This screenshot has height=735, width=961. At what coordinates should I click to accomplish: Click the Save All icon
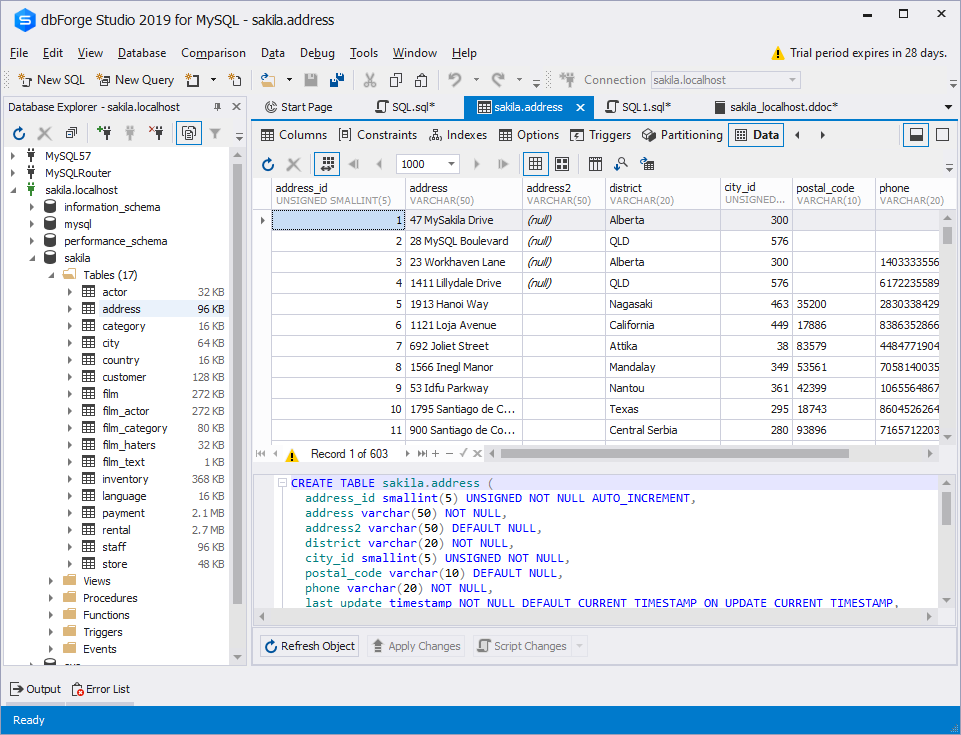[337, 80]
